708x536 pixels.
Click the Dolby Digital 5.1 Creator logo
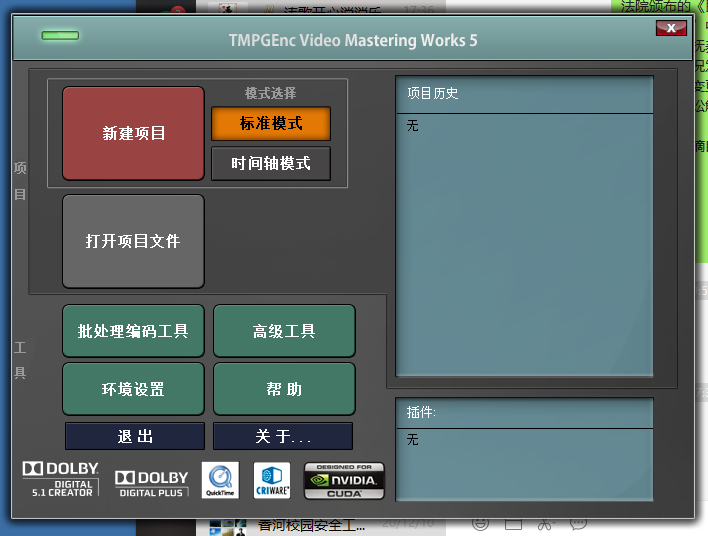tap(61, 479)
